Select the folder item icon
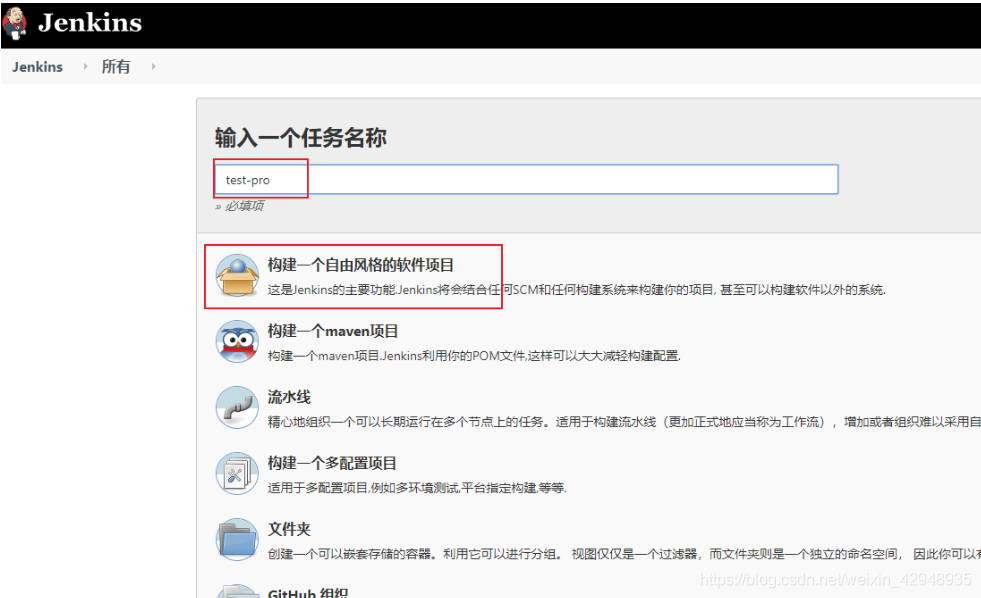981x598 pixels. pyautogui.click(x=237, y=539)
